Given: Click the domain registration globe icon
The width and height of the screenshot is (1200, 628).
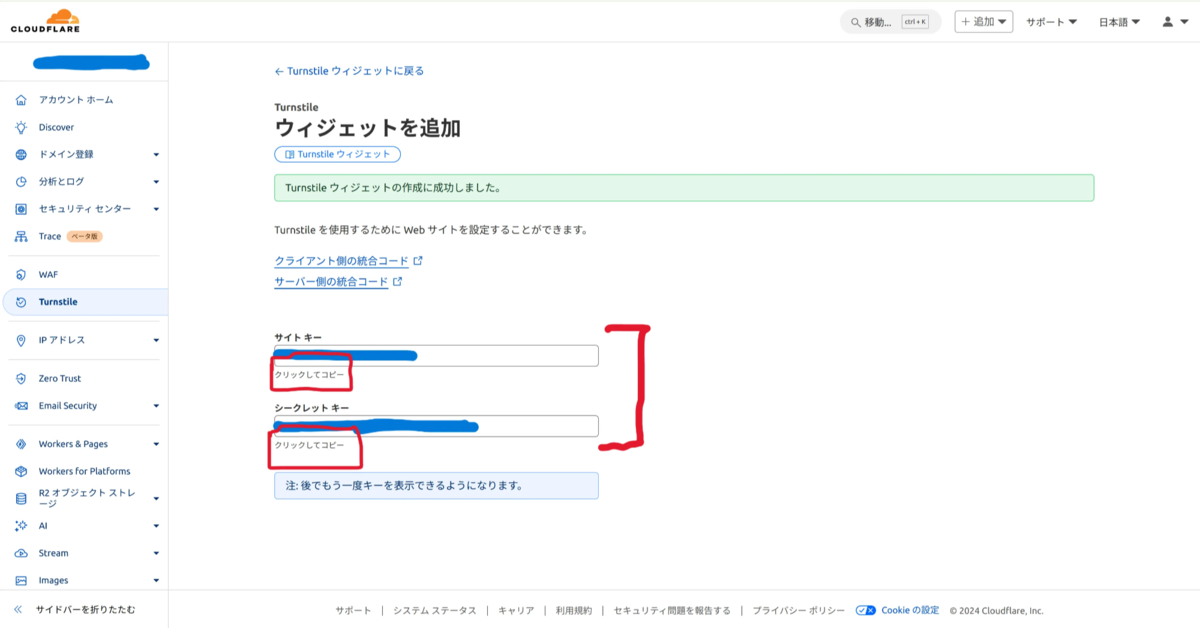Looking at the screenshot, I should click(21, 155).
